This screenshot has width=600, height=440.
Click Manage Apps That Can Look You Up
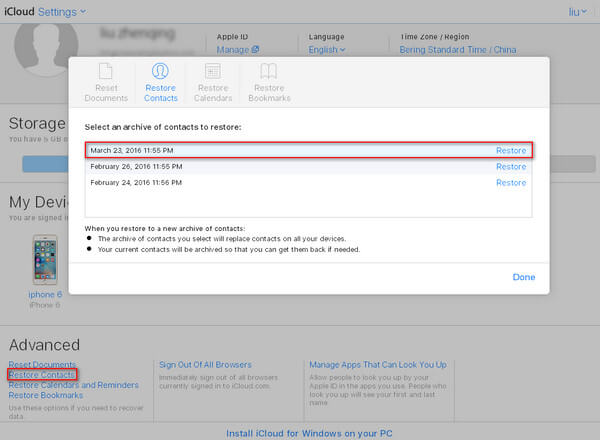coord(378,365)
